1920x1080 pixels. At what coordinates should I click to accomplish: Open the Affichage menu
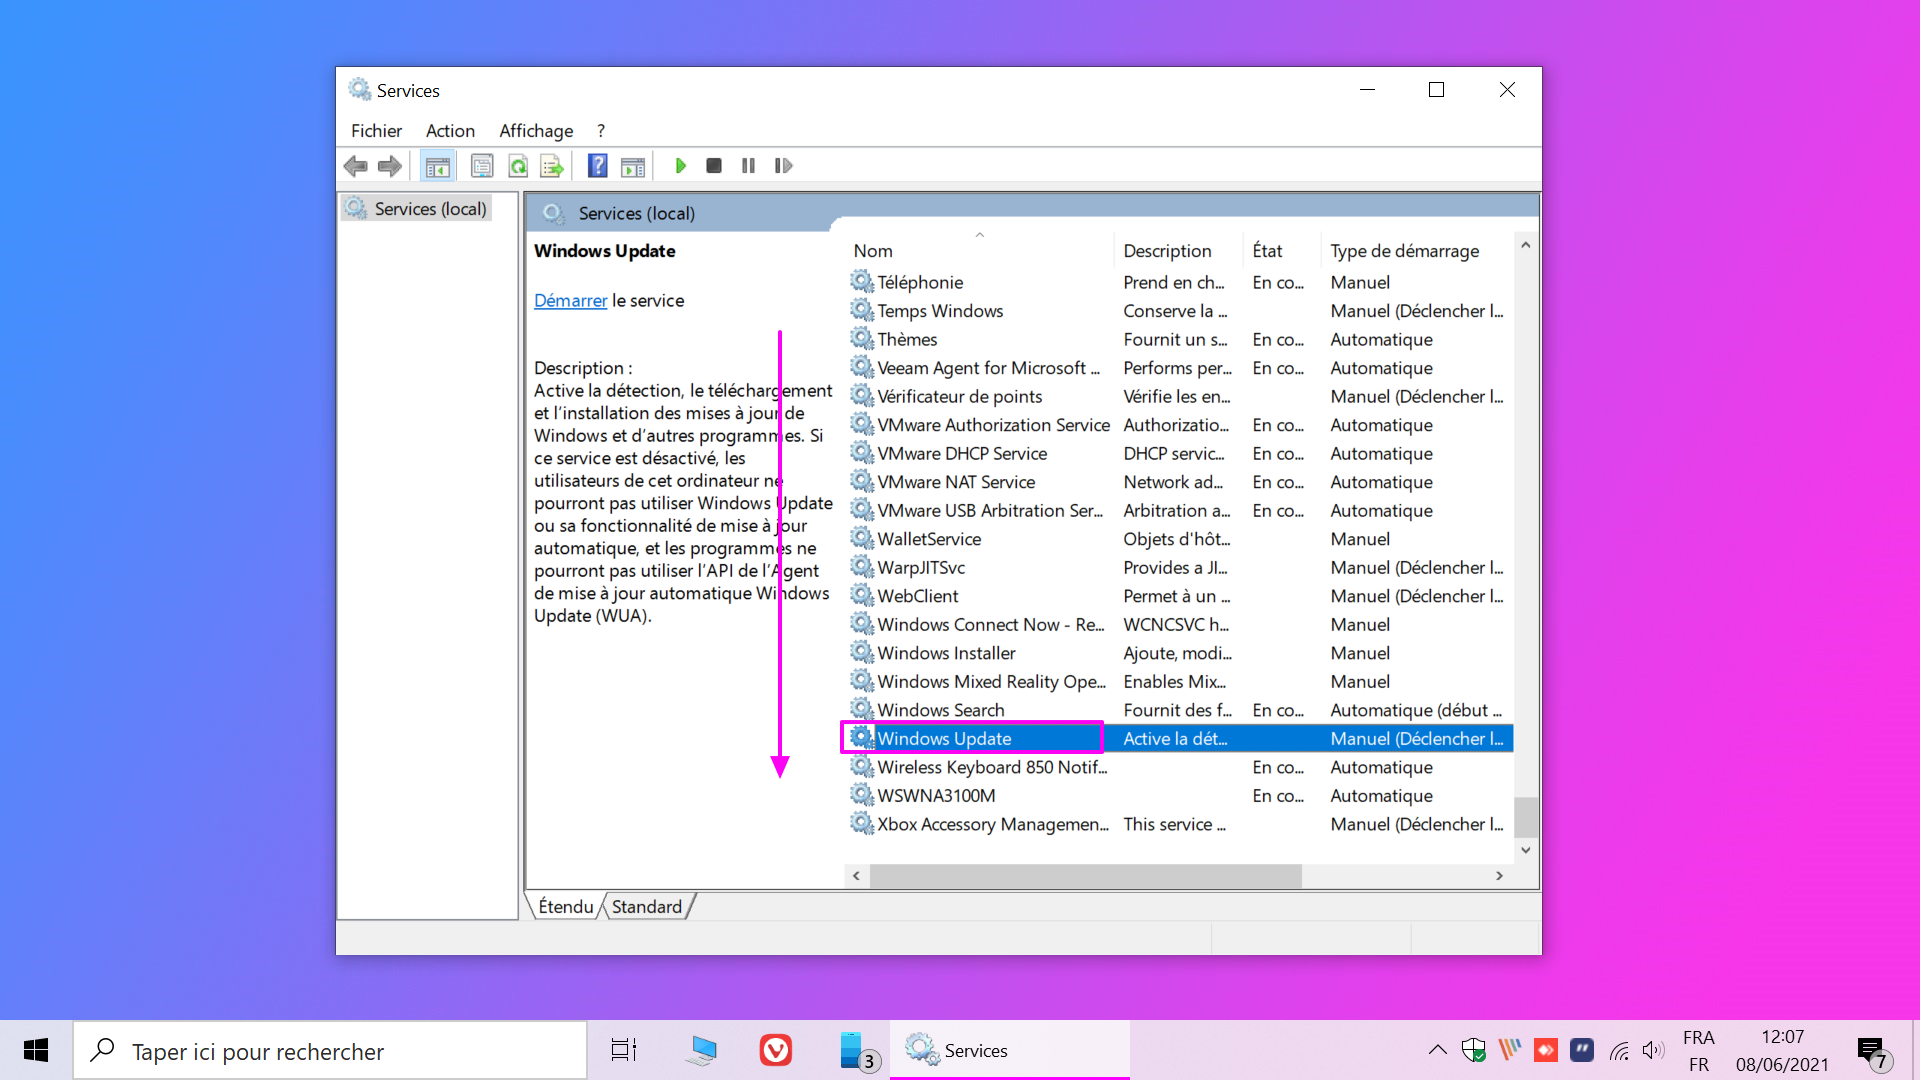[536, 131]
